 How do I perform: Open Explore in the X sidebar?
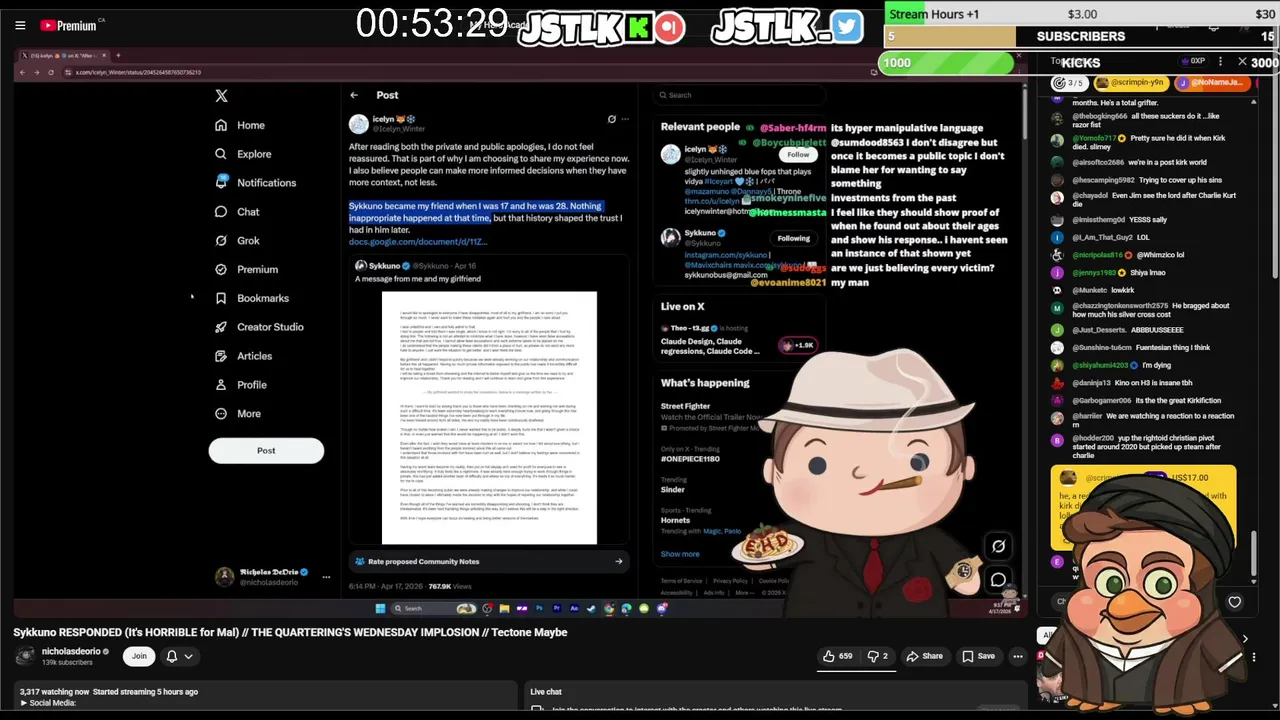point(243,154)
